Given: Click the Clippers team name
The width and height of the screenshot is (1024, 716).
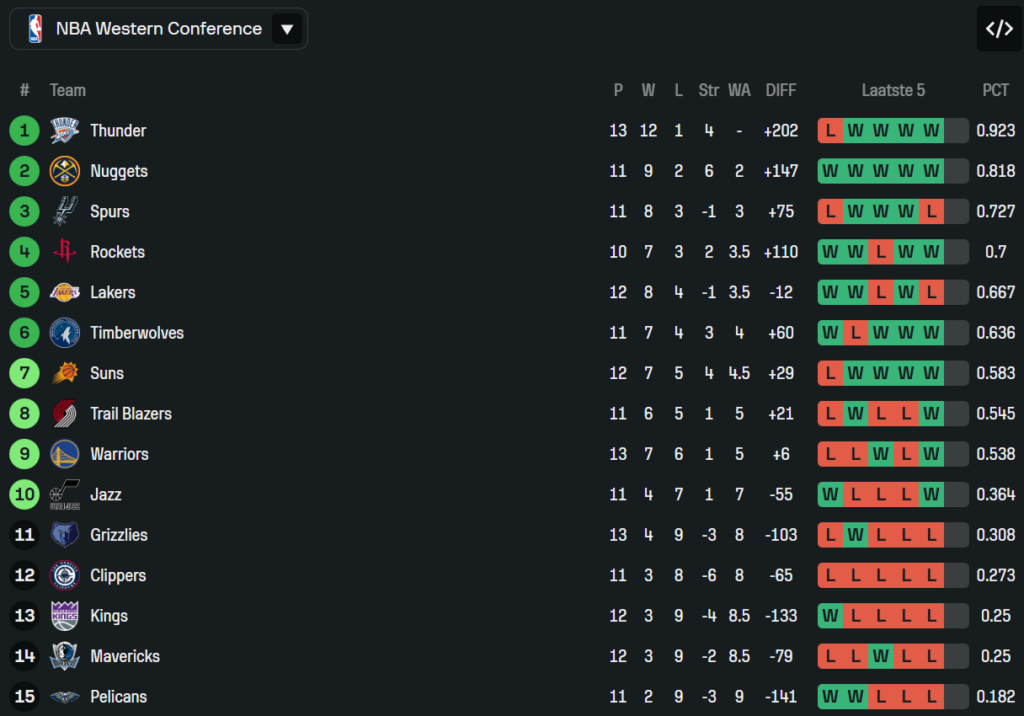Looking at the screenshot, I should (118, 576).
